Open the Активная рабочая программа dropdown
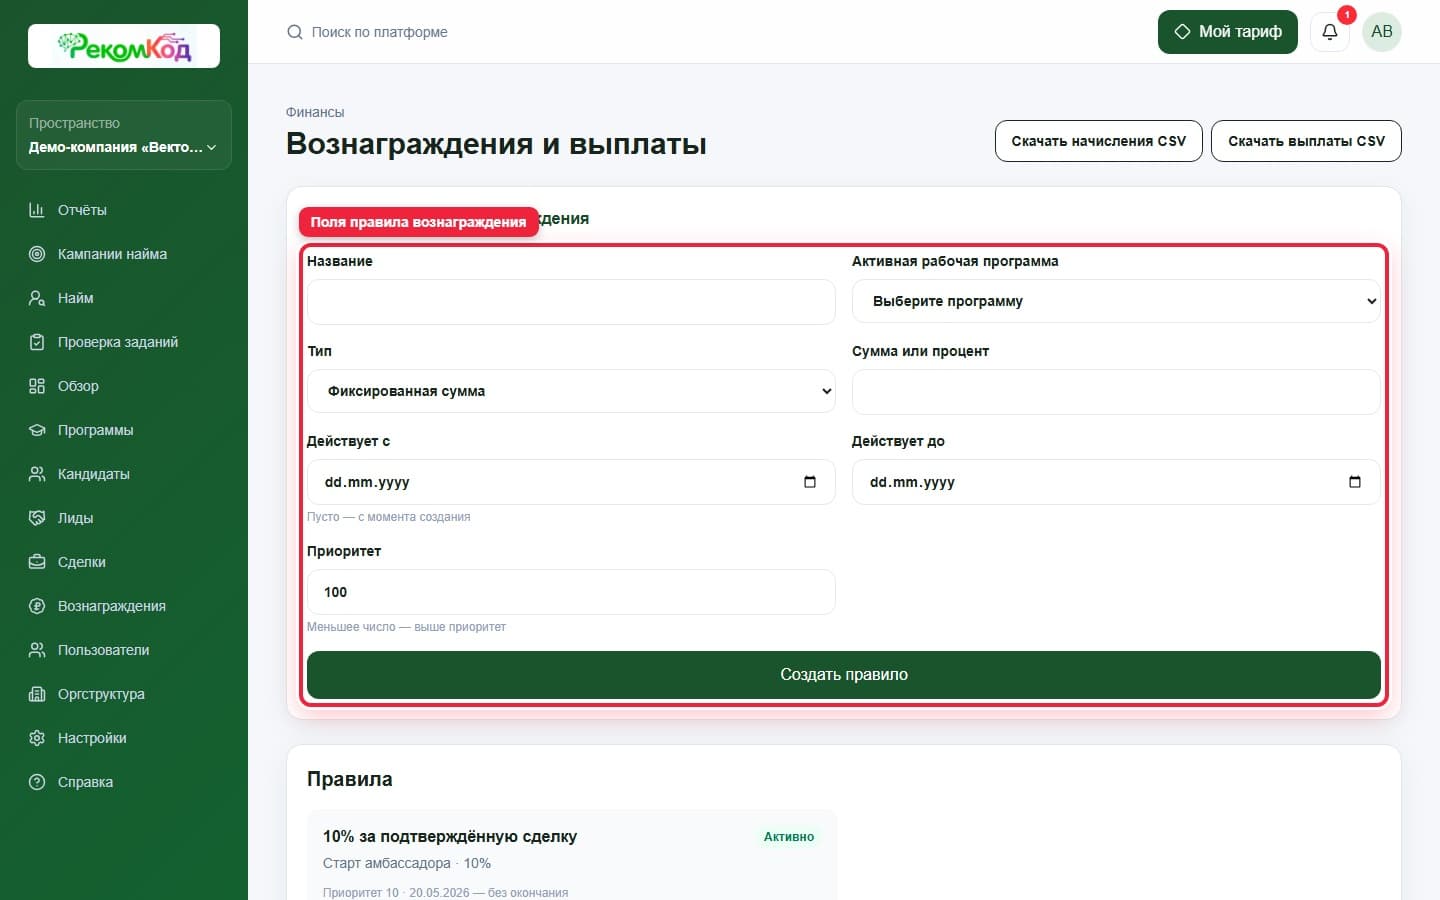 (1116, 301)
